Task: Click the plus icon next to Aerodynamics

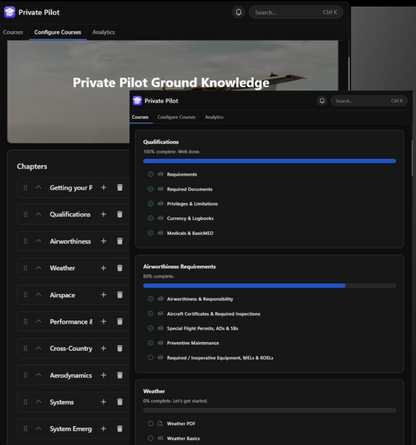Action: (x=103, y=375)
